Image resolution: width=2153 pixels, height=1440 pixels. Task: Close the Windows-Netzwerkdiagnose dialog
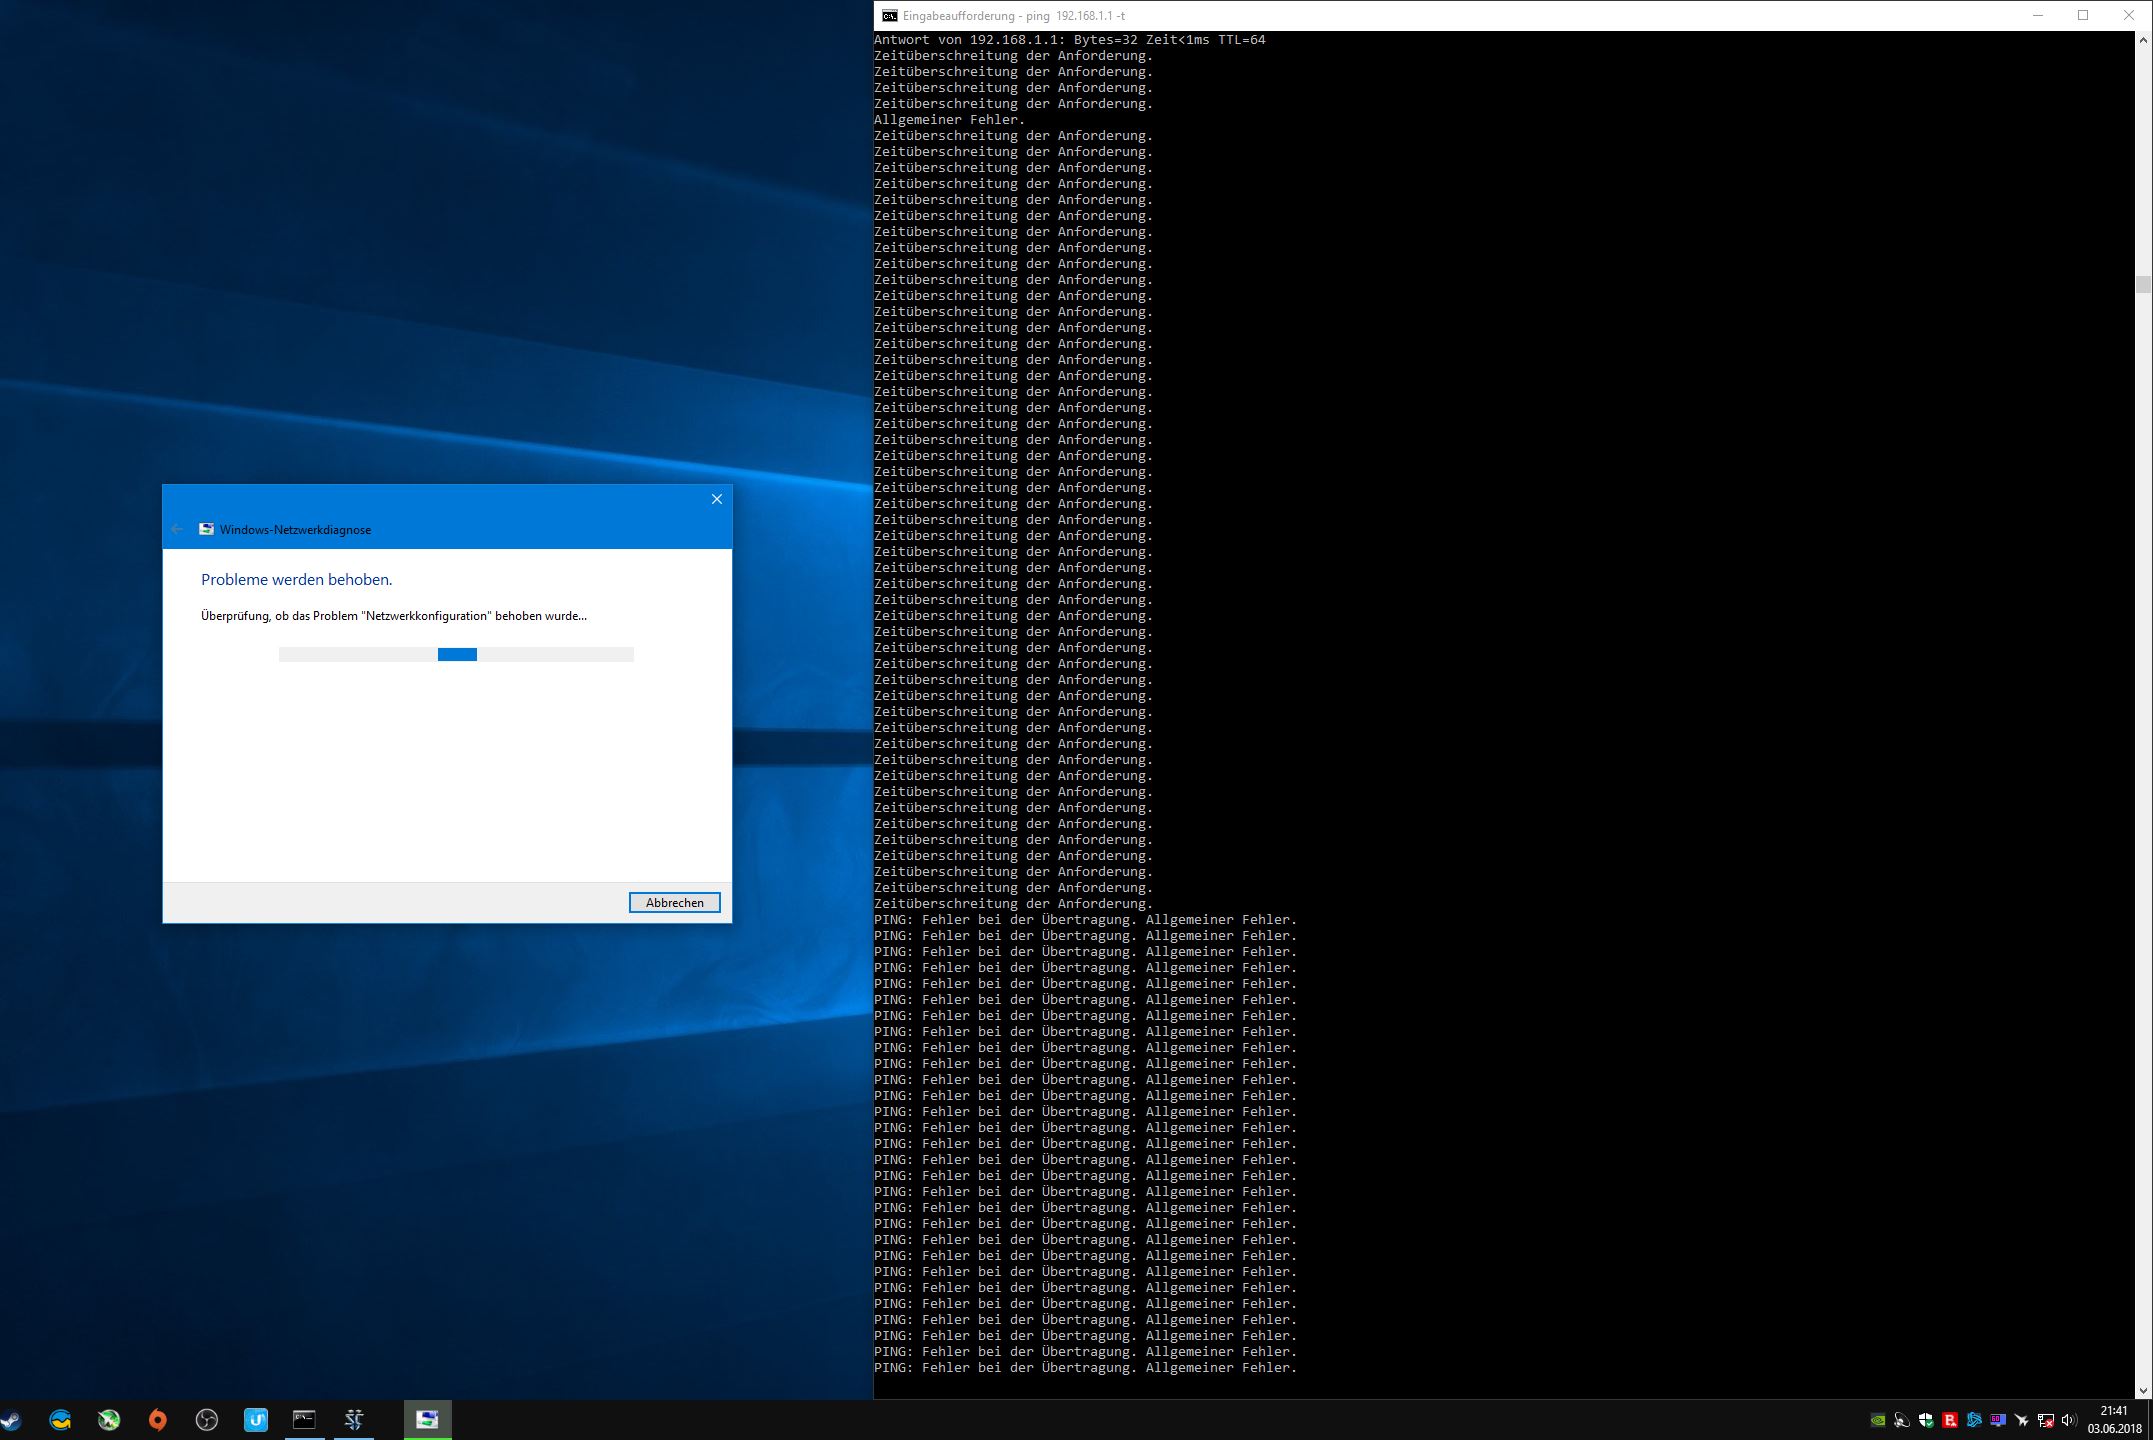716,499
